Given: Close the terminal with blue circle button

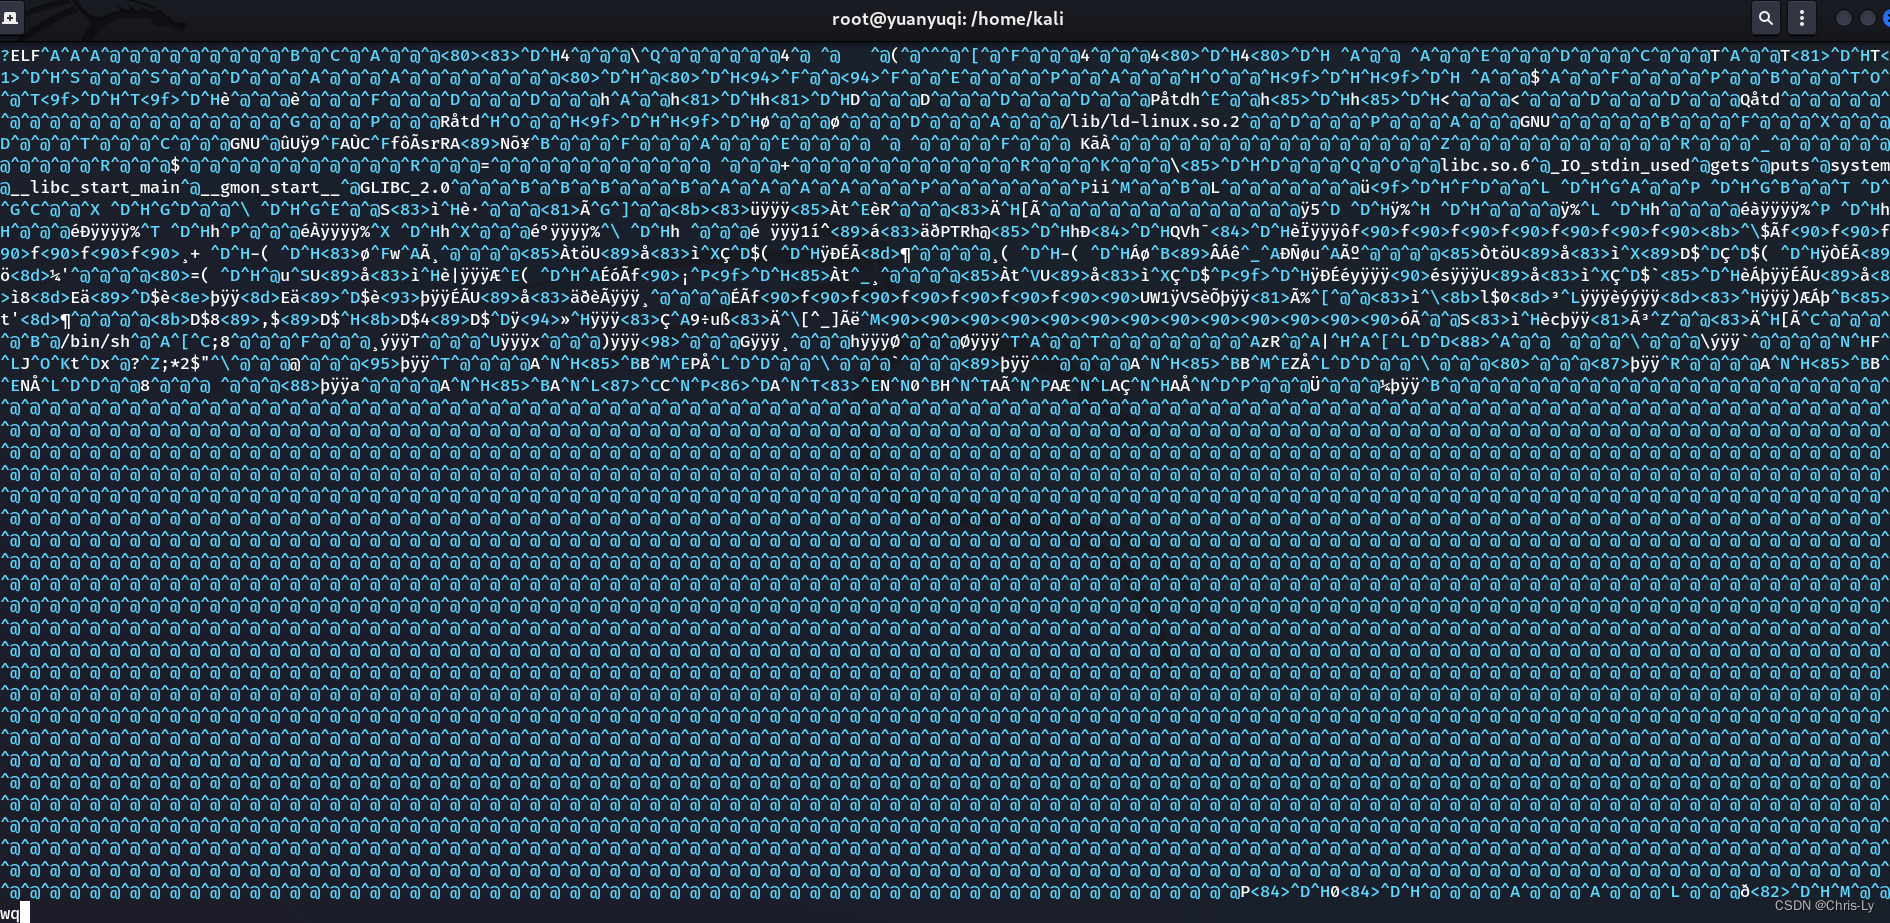Looking at the screenshot, I should point(1886,18).
